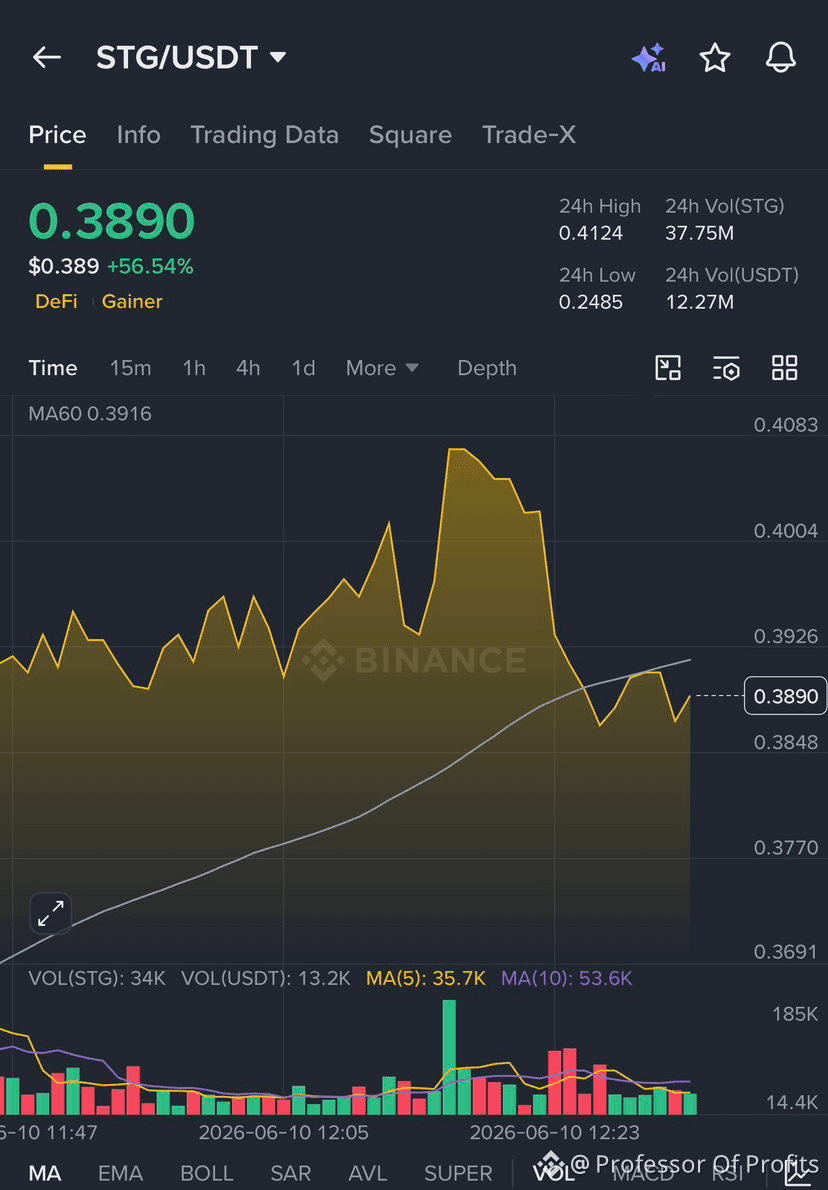The image size is (828, 1190).
Task: Enable the SUPER indicator
Action: coord(458,1173)
